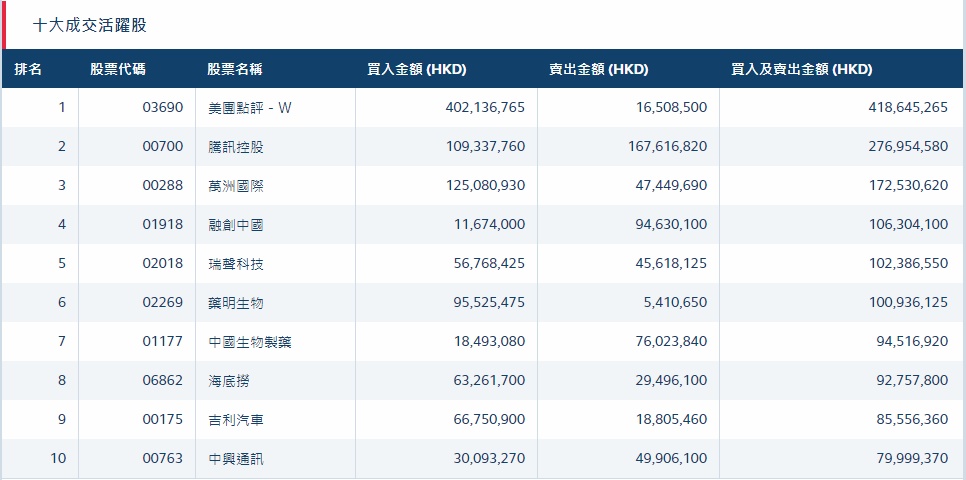Open the 中國生物製藥 row

point(250,342)
